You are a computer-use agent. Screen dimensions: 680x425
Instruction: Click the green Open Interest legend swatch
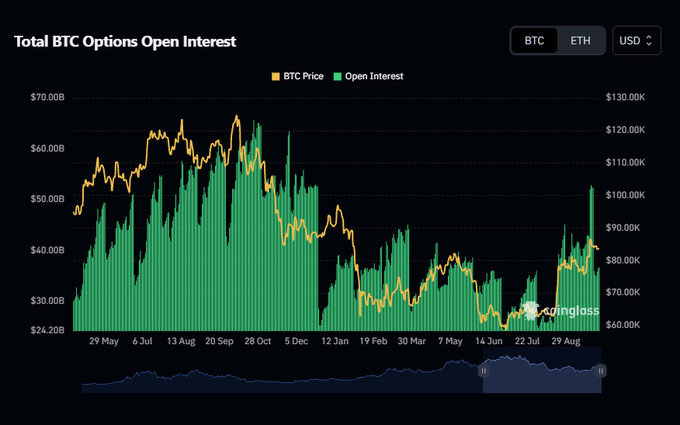(x=337, y=77)
